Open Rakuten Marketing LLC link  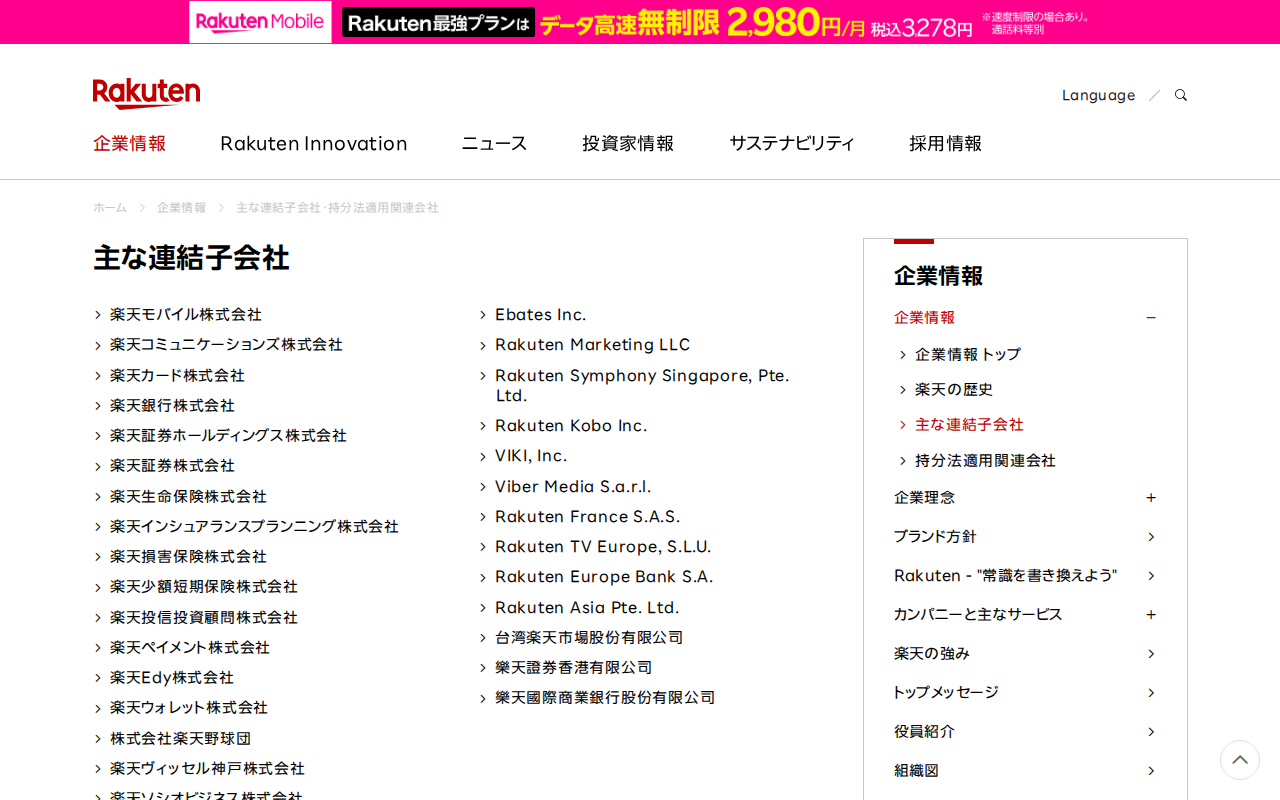coord(593,344)
